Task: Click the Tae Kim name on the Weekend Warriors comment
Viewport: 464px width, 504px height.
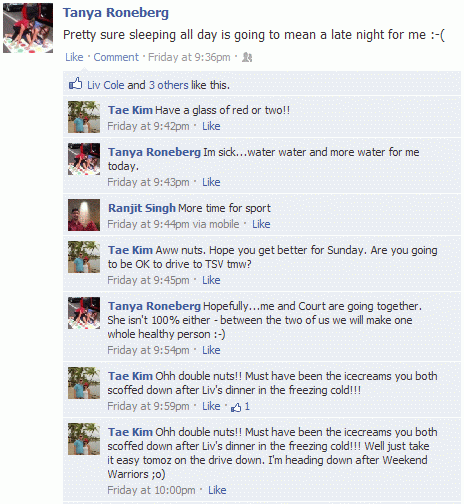Action: (130, 432)
